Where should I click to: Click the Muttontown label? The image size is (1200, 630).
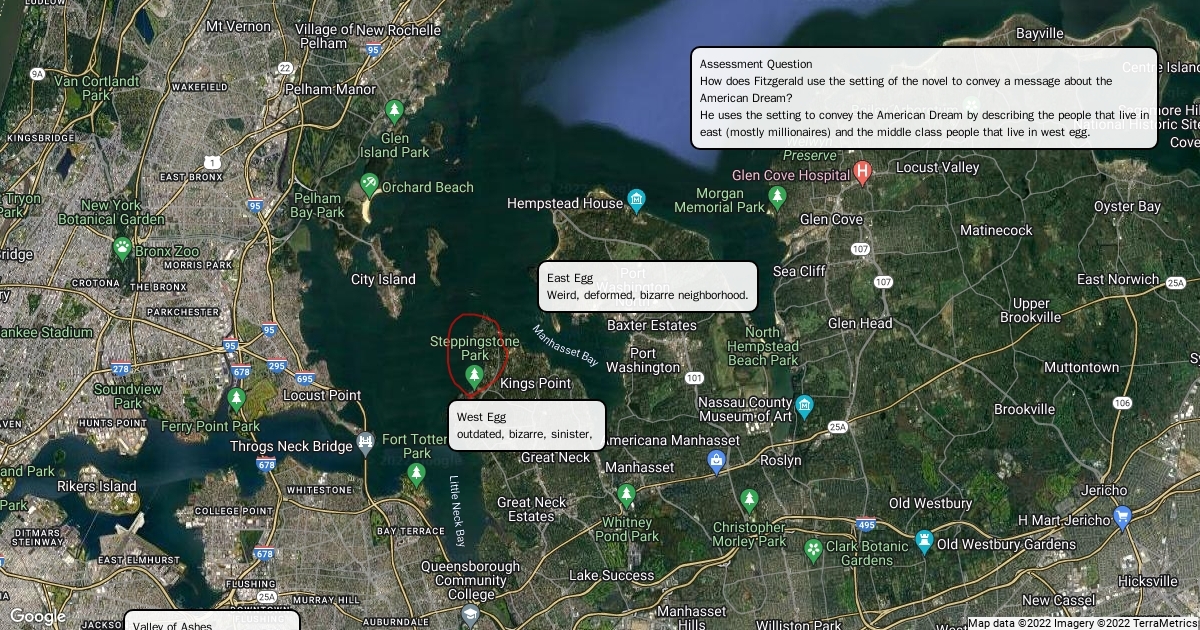[x=1082, y=367]
